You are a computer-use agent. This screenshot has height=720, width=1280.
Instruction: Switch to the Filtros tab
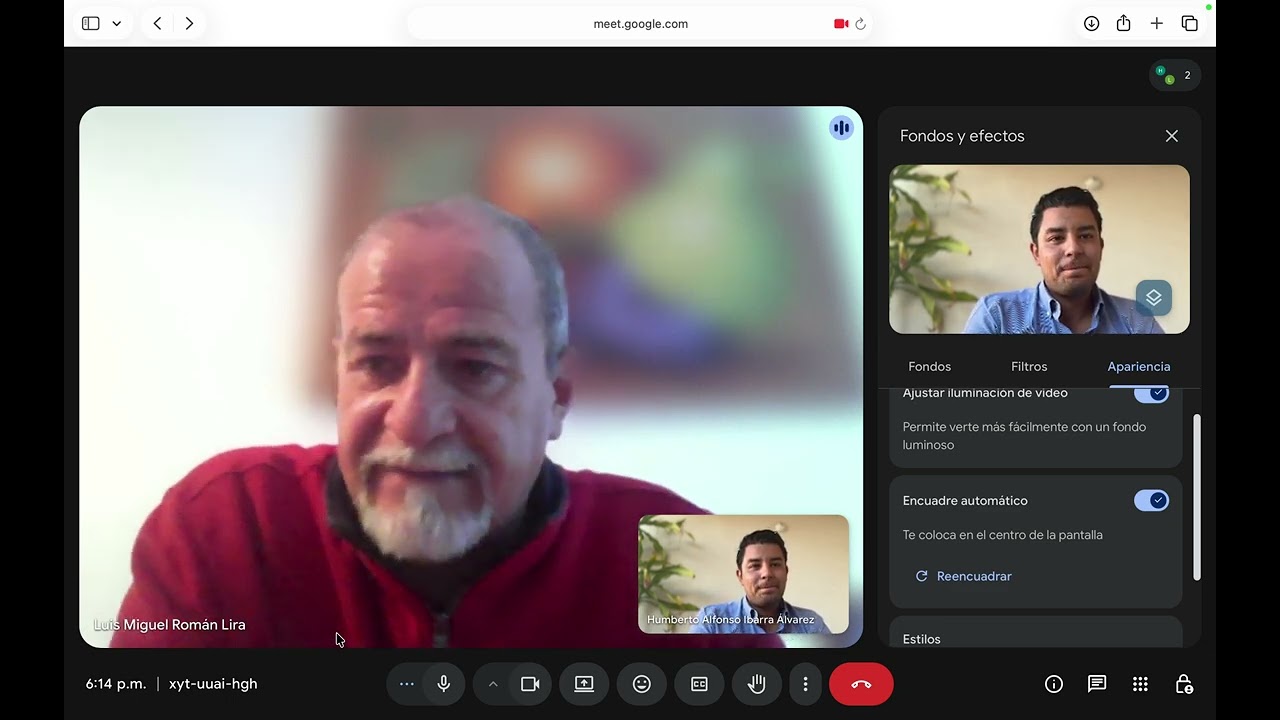1029,367
